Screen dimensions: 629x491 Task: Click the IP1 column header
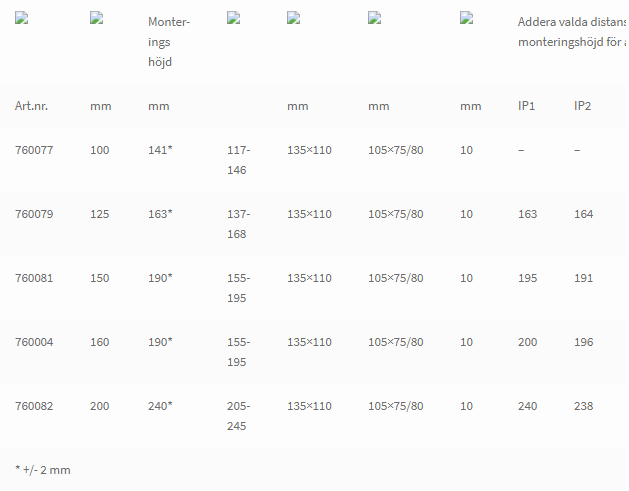[526, 106]
